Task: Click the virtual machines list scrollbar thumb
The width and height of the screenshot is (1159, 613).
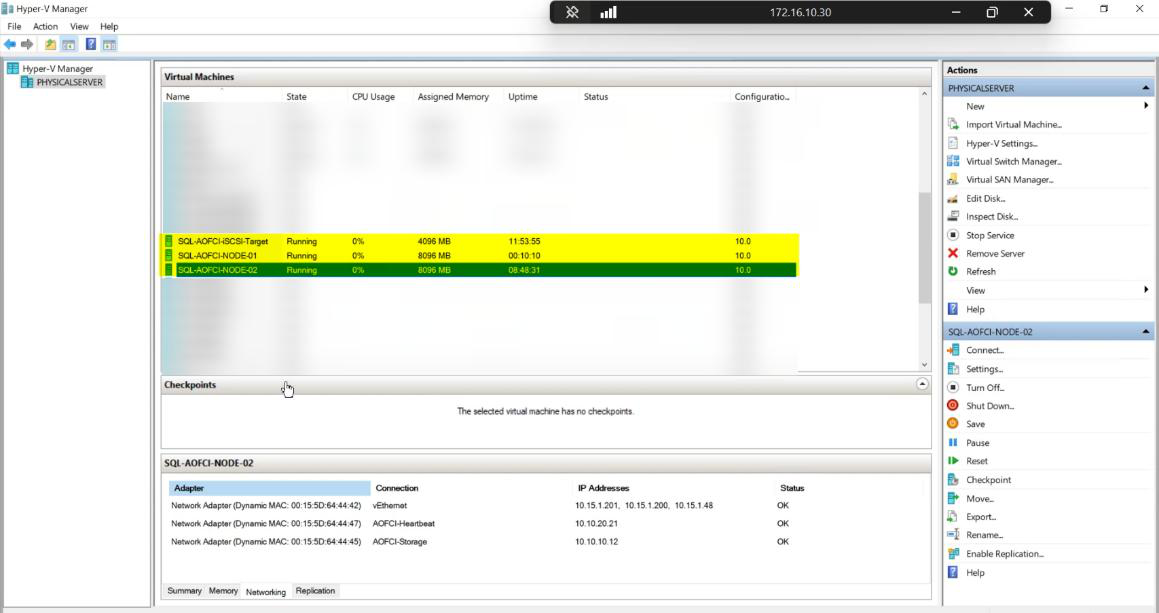Action: pos(924,248)
